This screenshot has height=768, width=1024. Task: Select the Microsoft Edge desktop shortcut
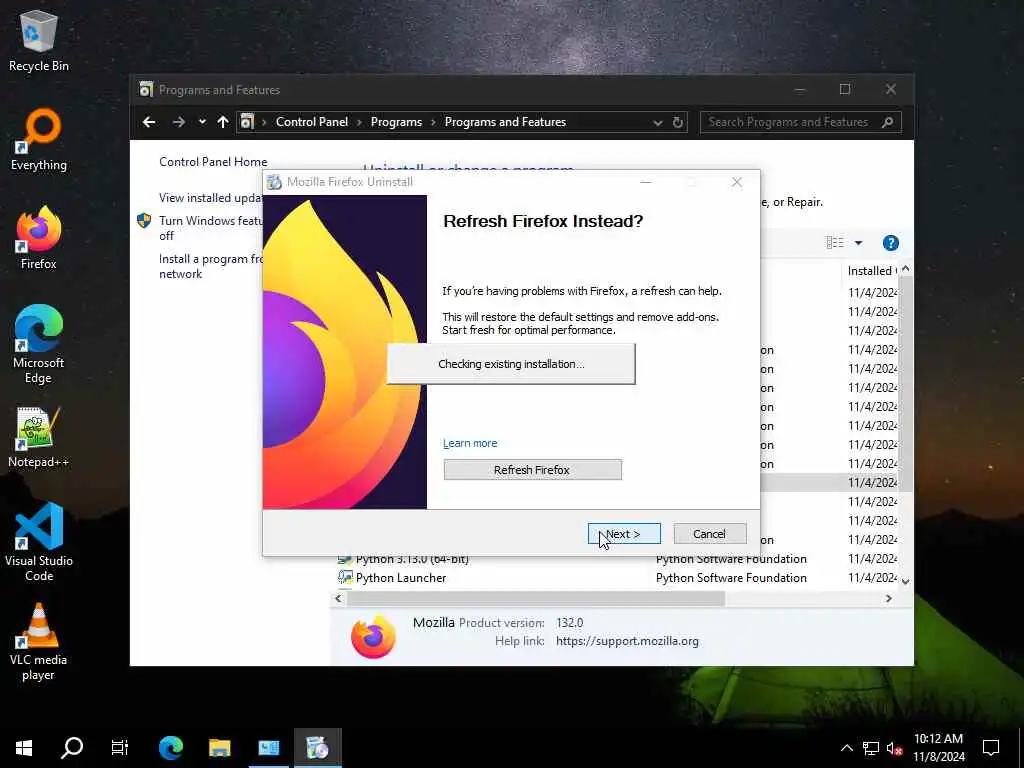coord(39,344)
